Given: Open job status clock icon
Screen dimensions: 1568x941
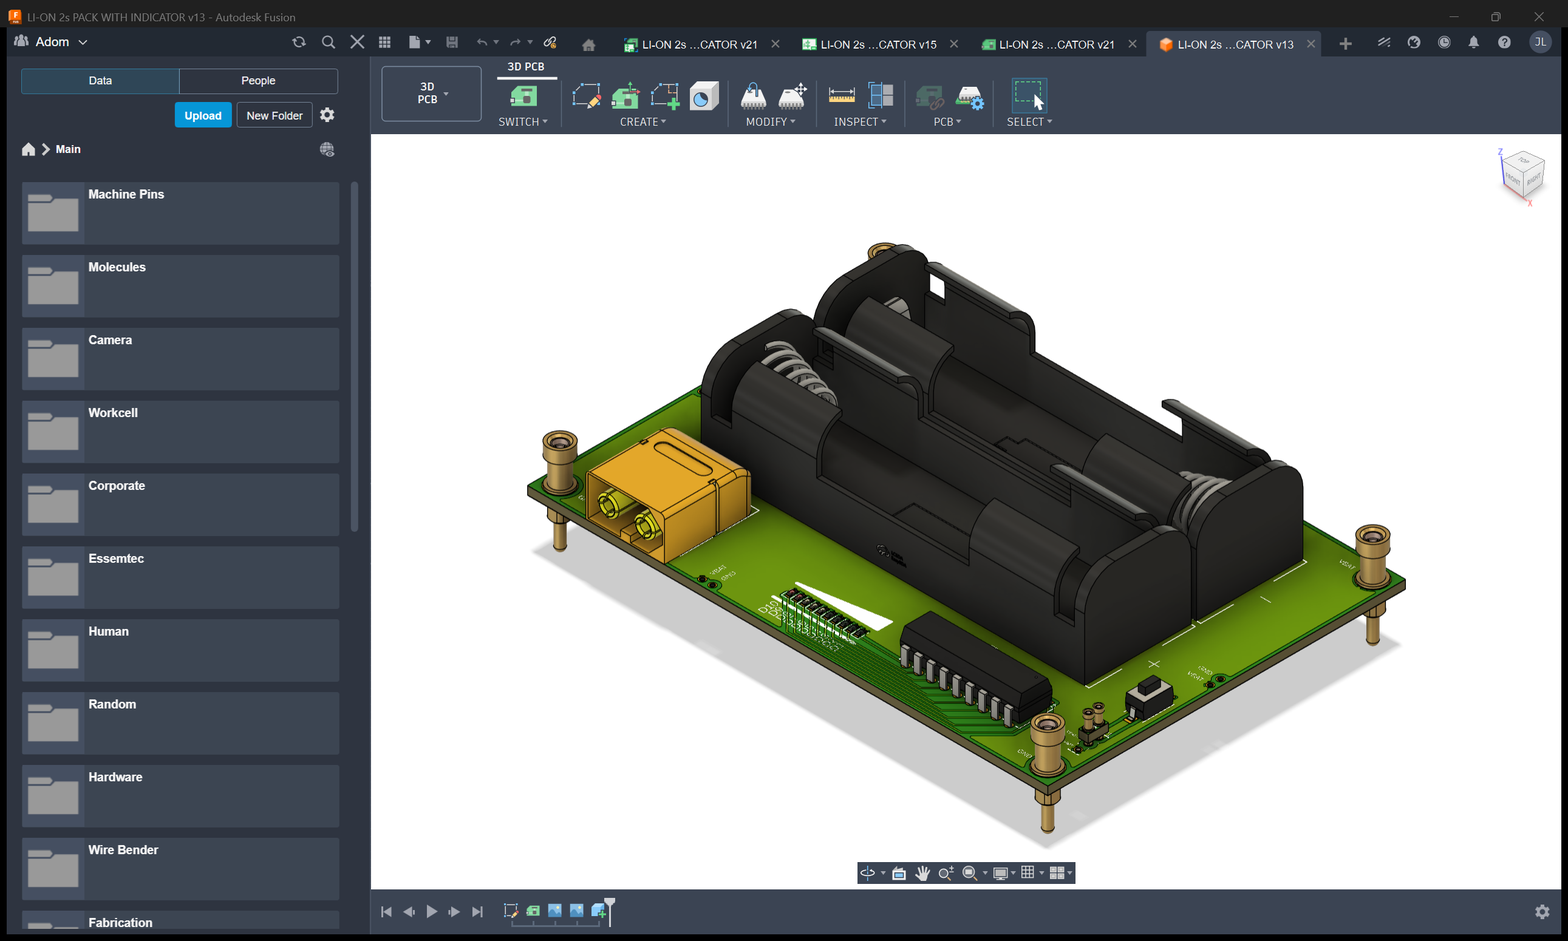Looking at the screenshot, I should pyautogui.click(x=1444, y=42).
